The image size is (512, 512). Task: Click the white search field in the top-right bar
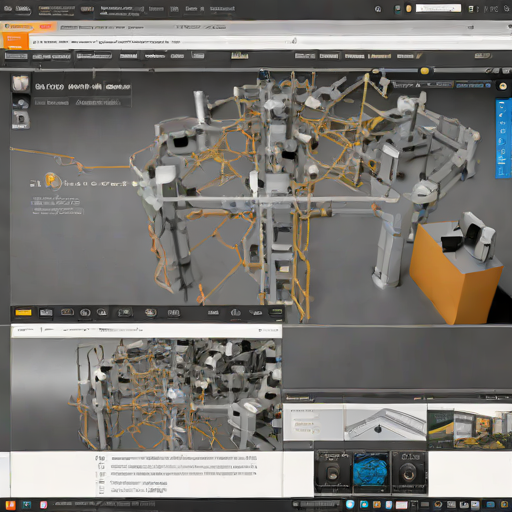pyautogui.click(x=438, y=8)
